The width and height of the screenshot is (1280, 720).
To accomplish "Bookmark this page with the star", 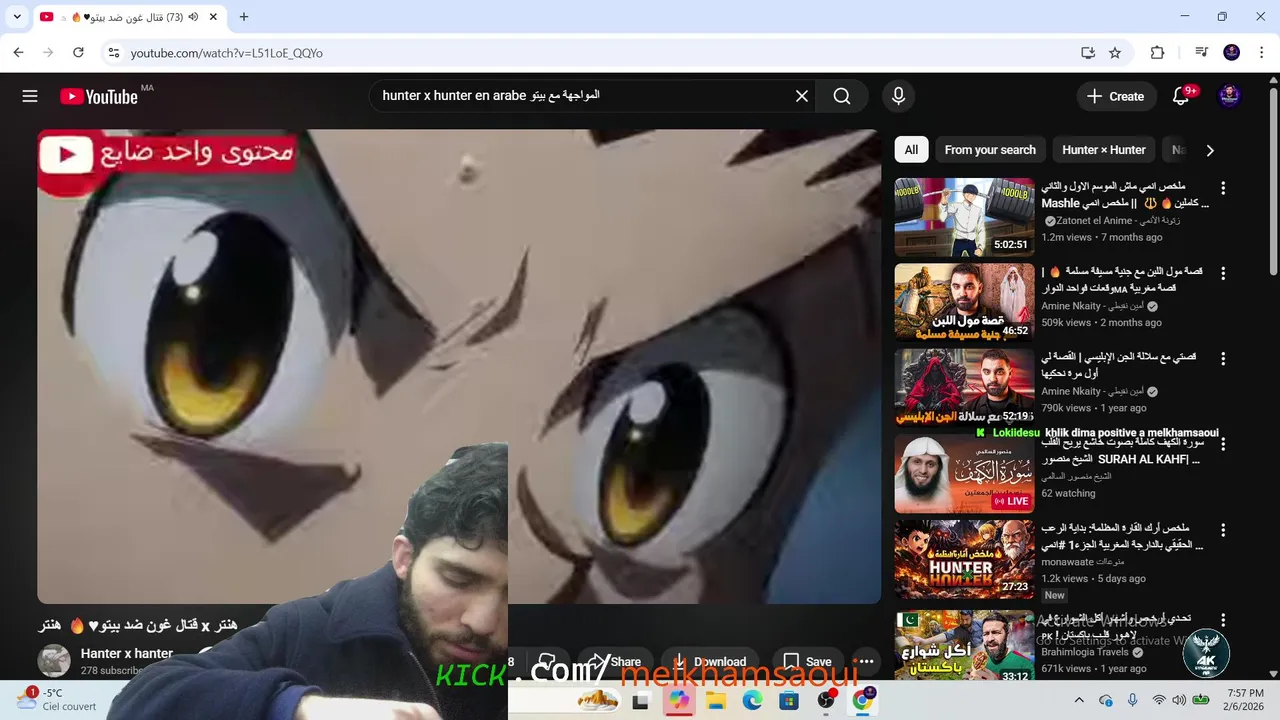I will coord(1115,53).
